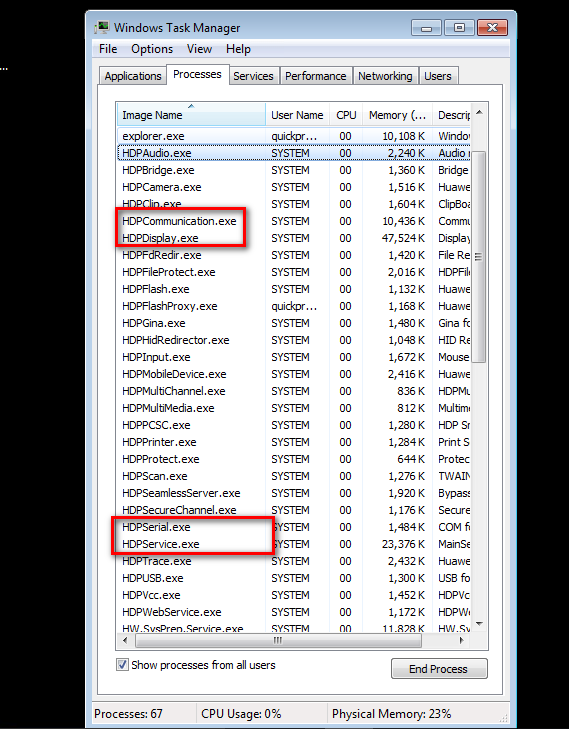Viewport: 569px width, 729px height.
Task: Select the HDPScan.exe process
Action: [x=294, y=476]
